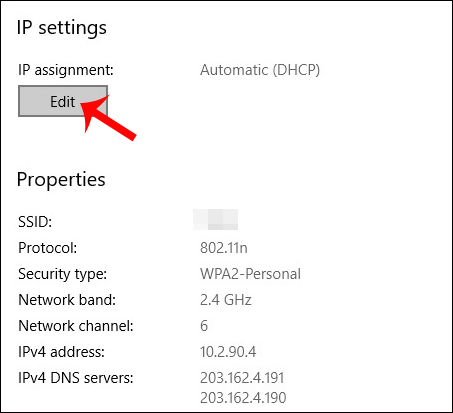Click the Protocol label
The width and height of the screenshot is (453, 413).
(47, 248)
